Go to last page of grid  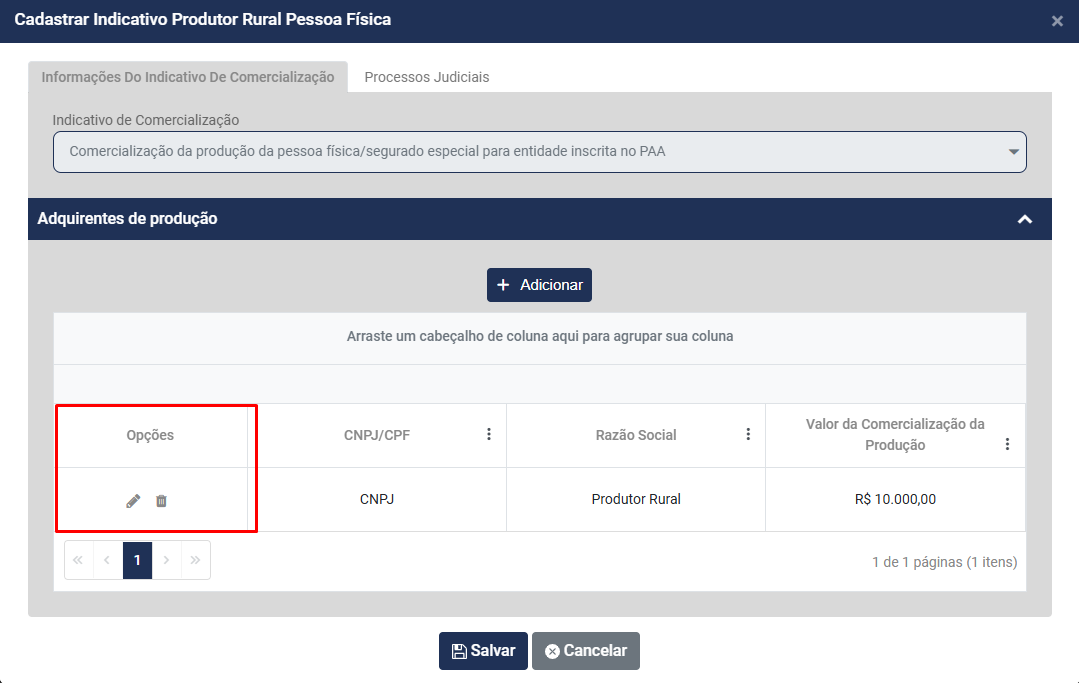[196, 561]
